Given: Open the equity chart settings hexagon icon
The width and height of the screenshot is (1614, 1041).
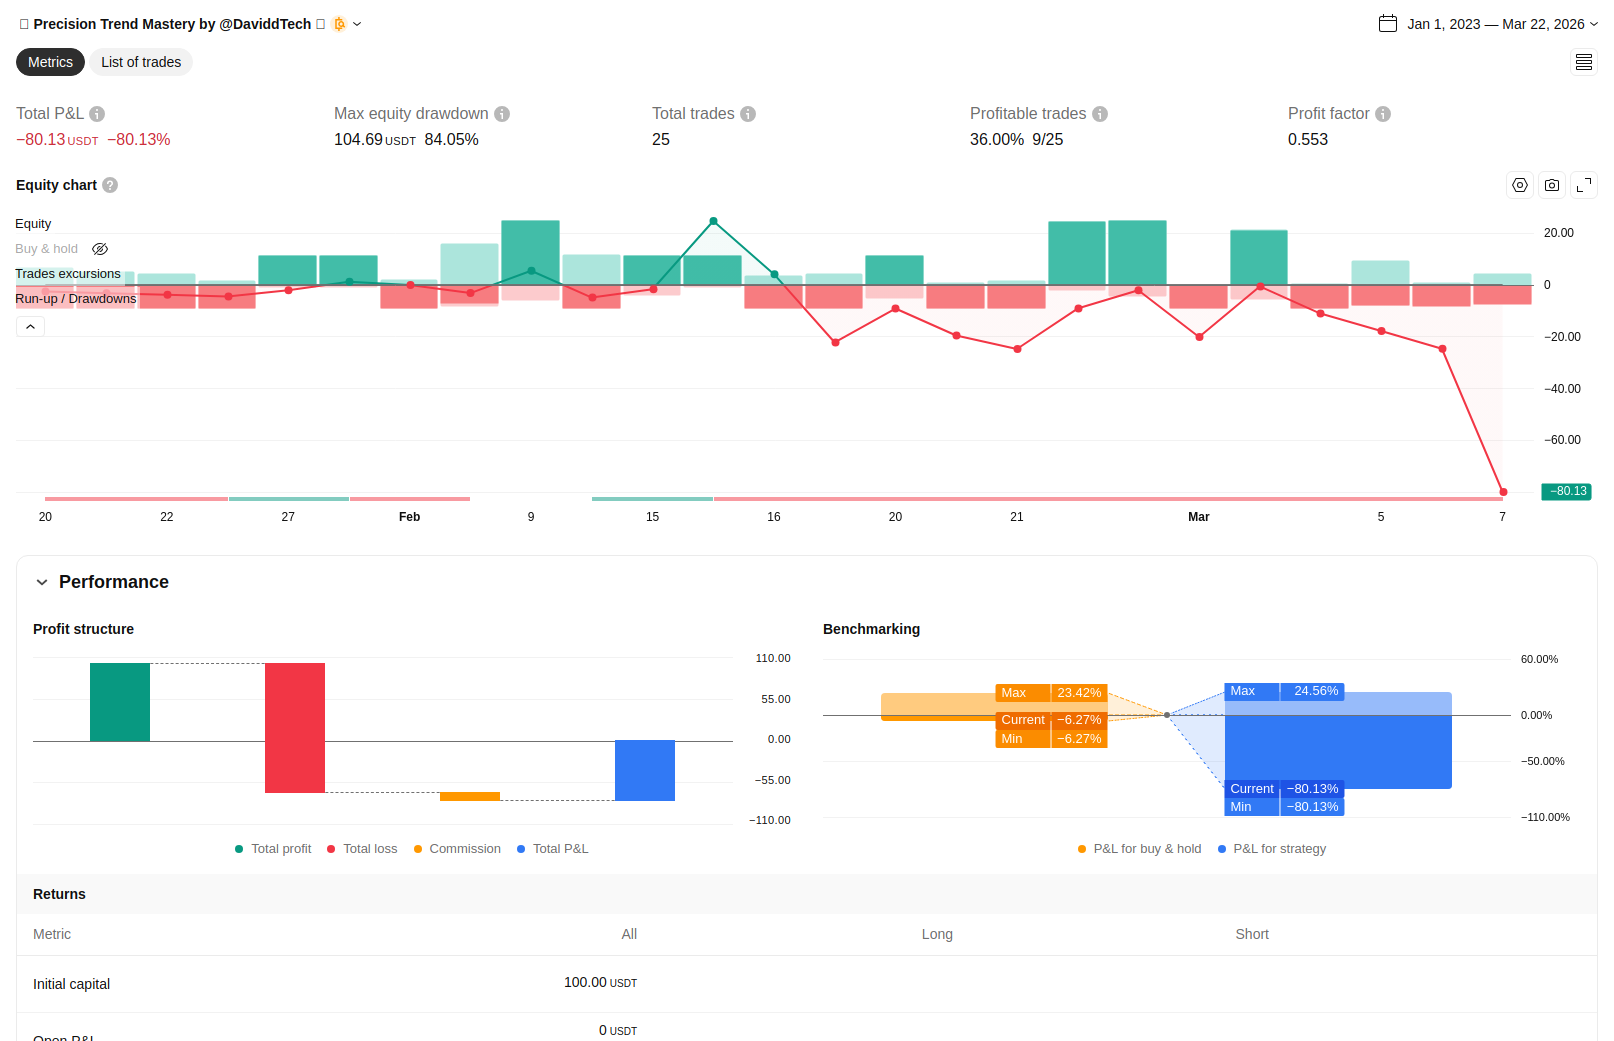Looking at the screenshot, I should (x=1520, y=185).
